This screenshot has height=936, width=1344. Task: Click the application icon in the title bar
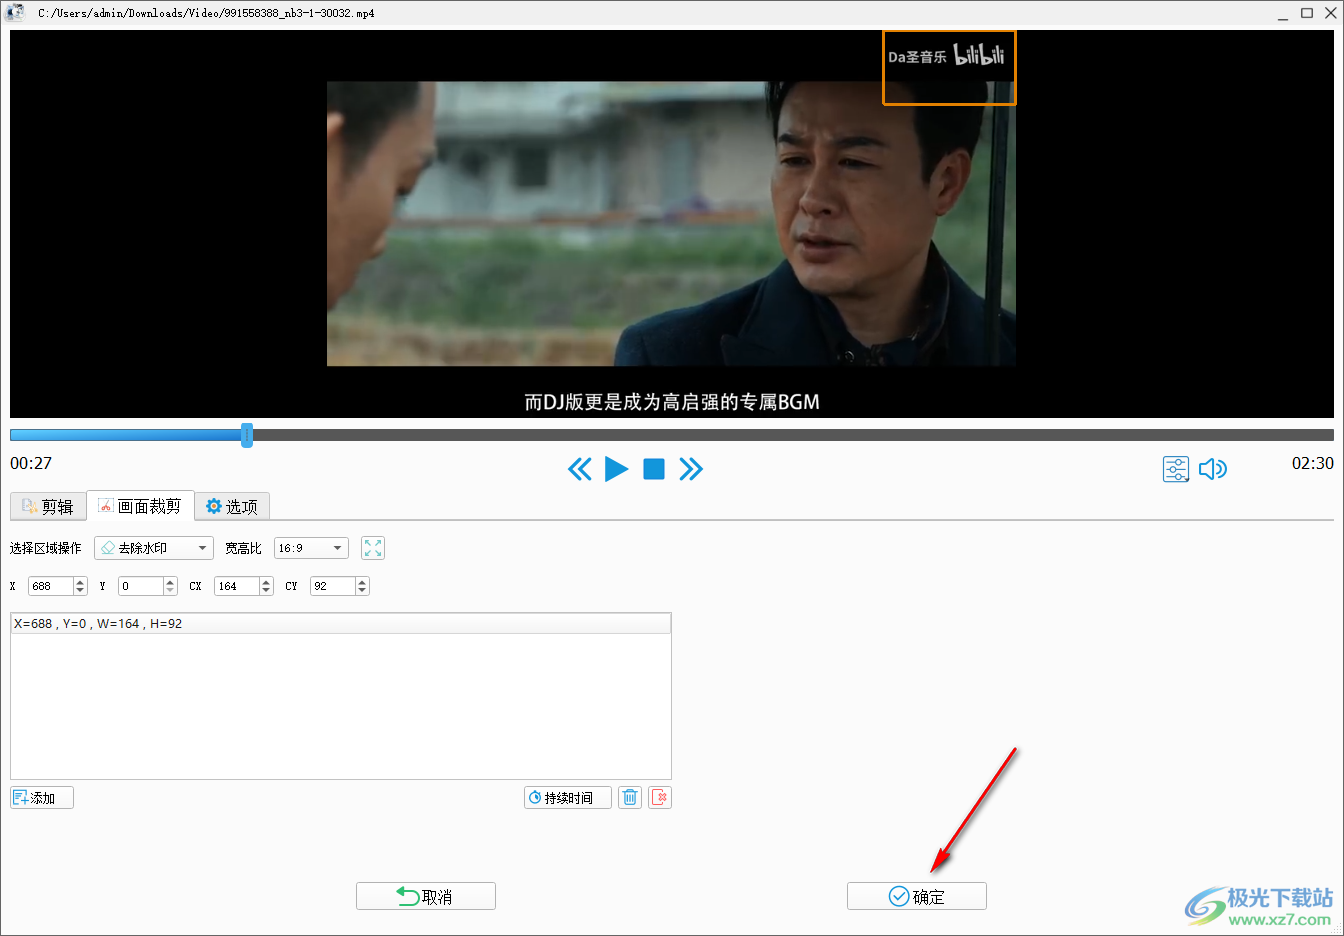(14, 13)
